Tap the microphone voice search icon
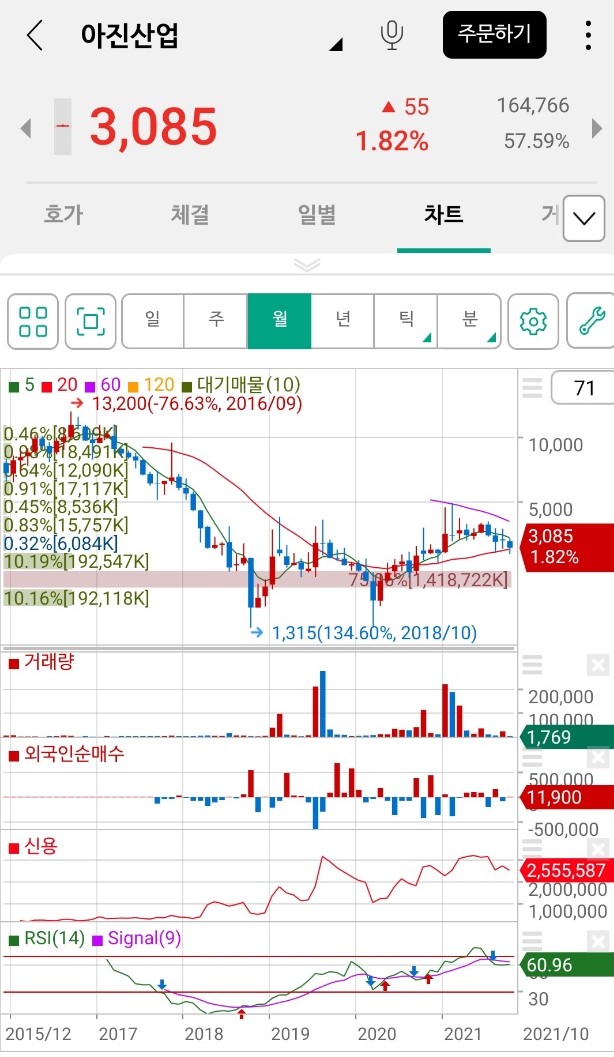Screen dimensions: 614x1057 [x=392, y=34]
